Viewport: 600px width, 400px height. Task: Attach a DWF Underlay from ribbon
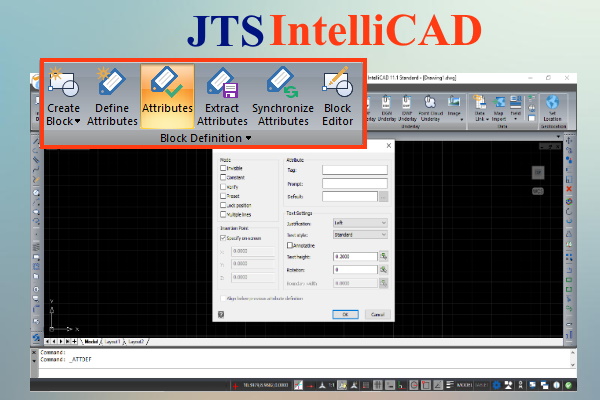tap(407, 109)
